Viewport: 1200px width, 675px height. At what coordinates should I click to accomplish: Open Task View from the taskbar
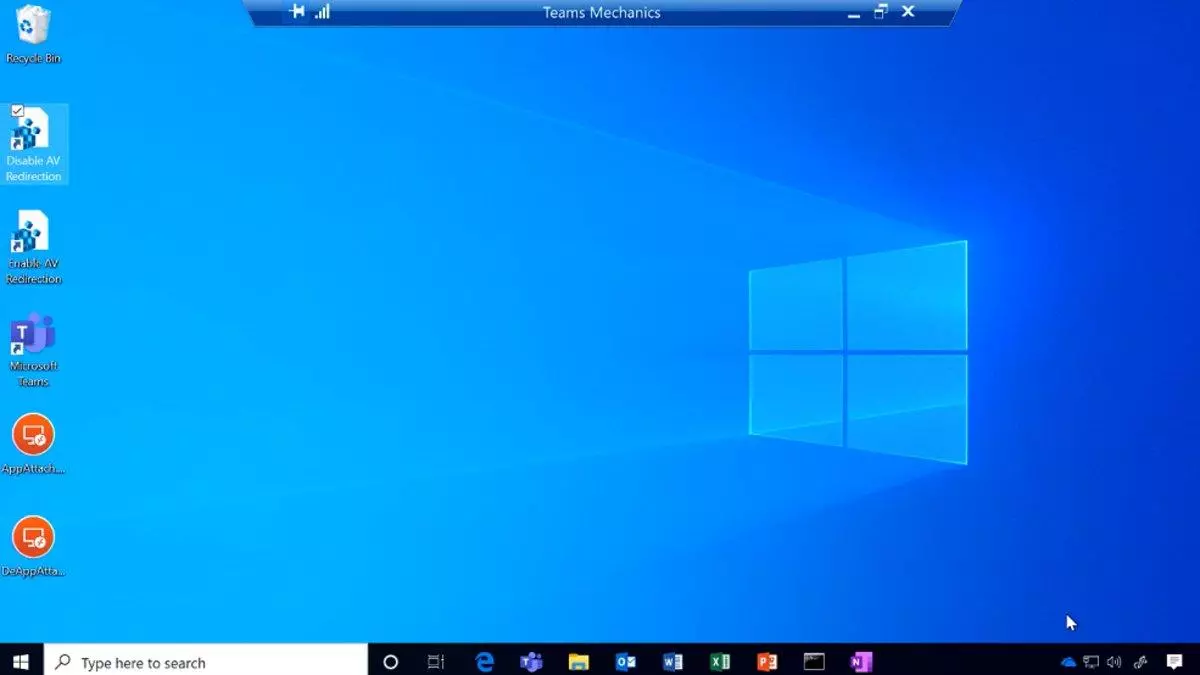pyautogui.click(x=436, y=662)
